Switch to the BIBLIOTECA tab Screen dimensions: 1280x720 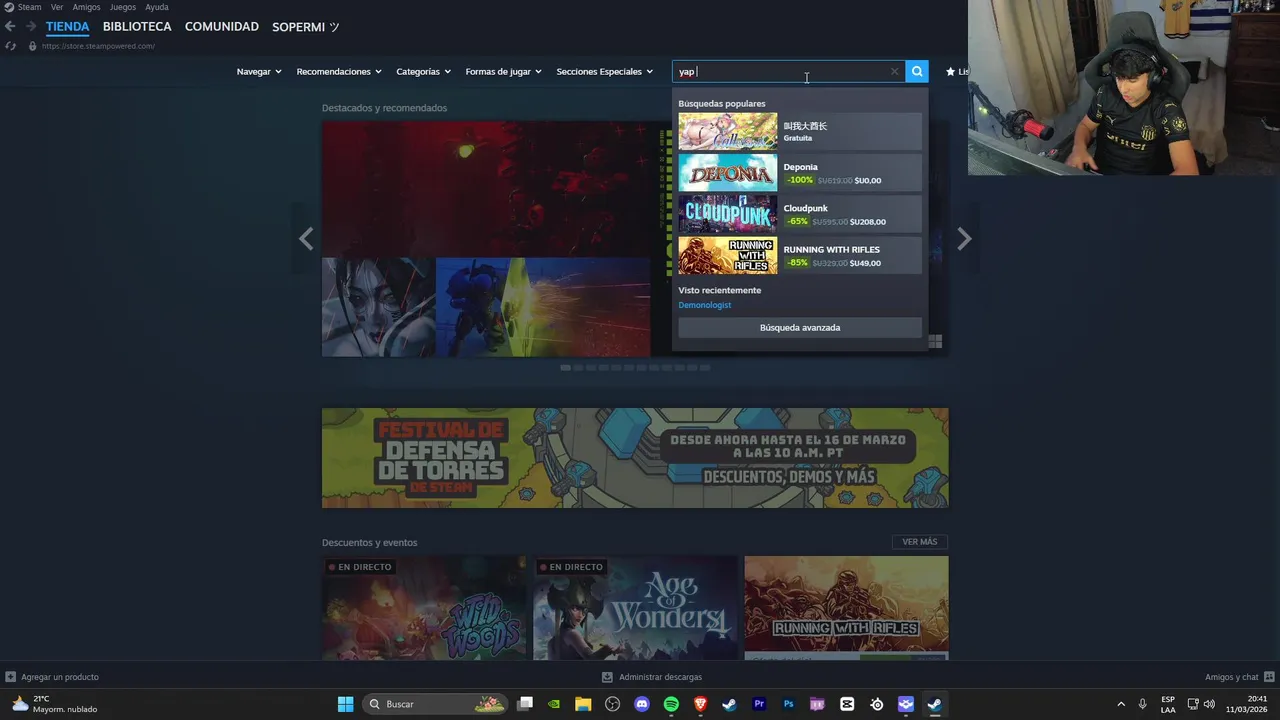[137, 27]
